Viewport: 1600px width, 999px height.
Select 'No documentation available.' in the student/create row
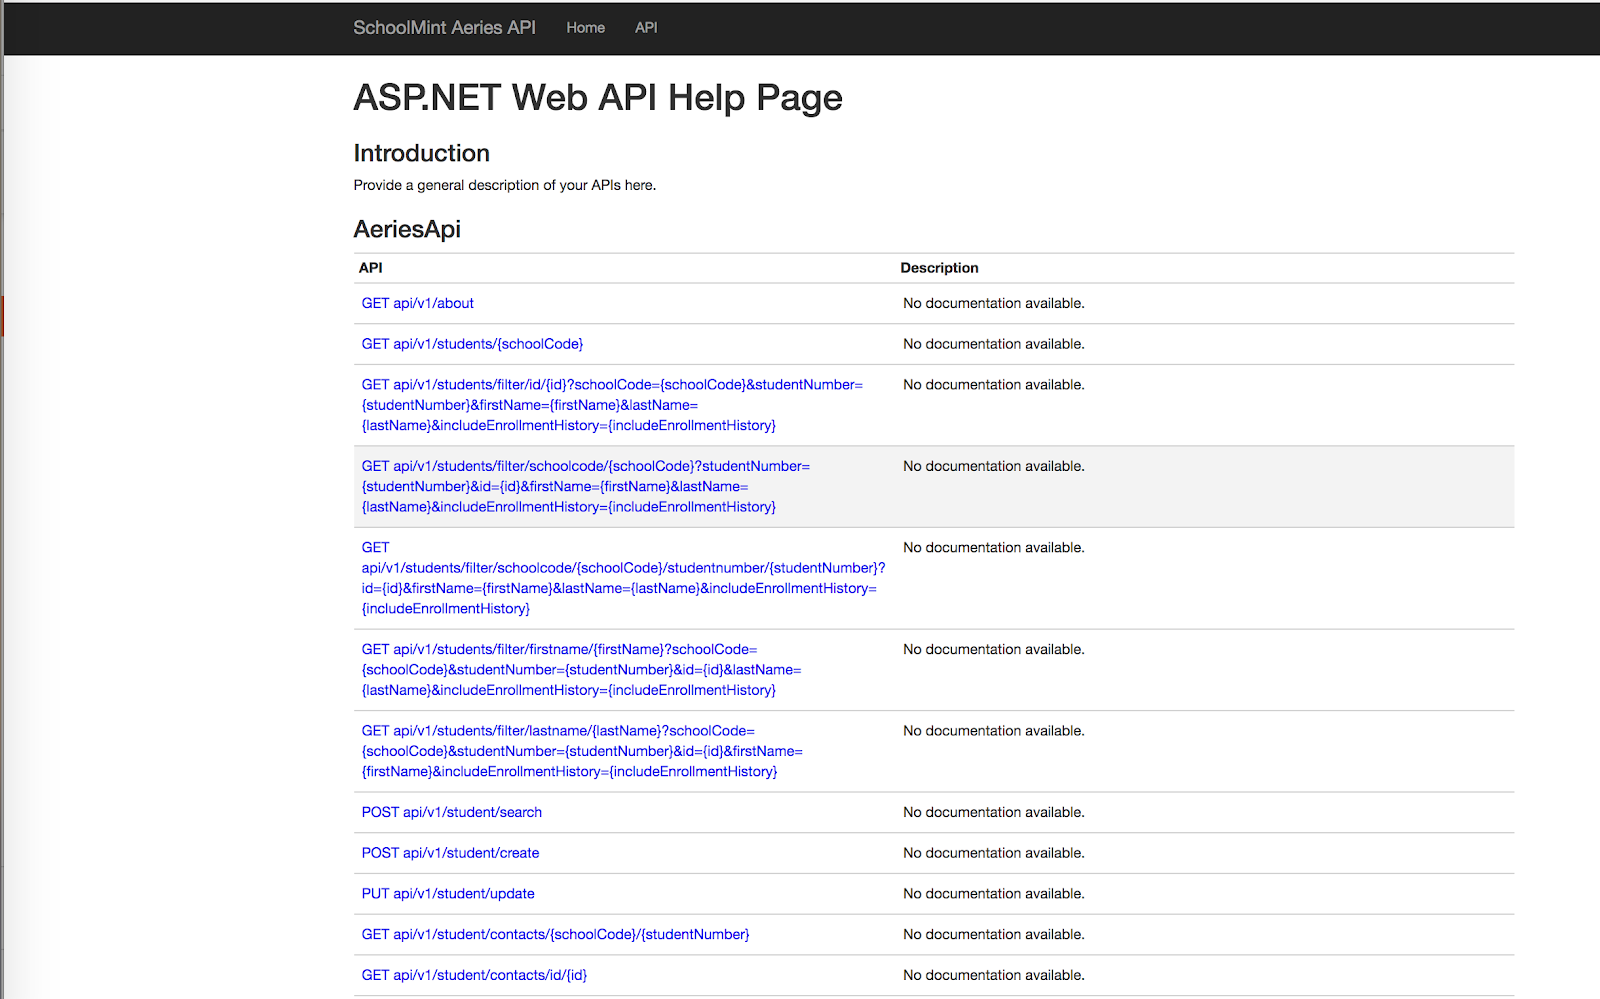tap(994, 853)
